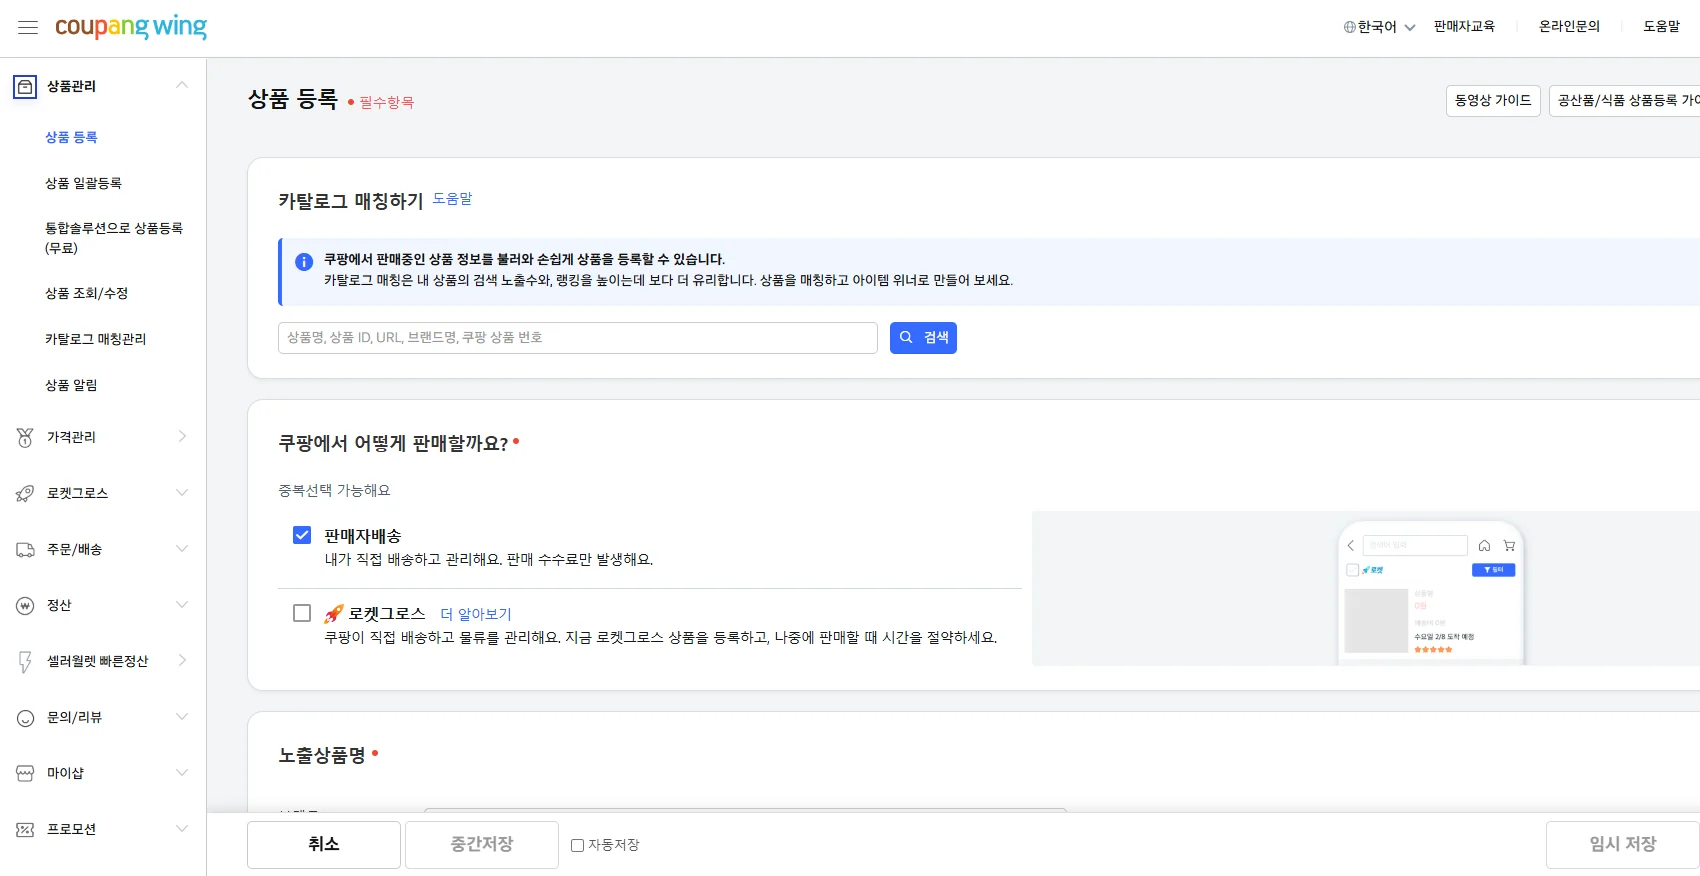Open the 한국어 language dropdown
Screen dimensions: 1700x876
(x=1380, y=27)
